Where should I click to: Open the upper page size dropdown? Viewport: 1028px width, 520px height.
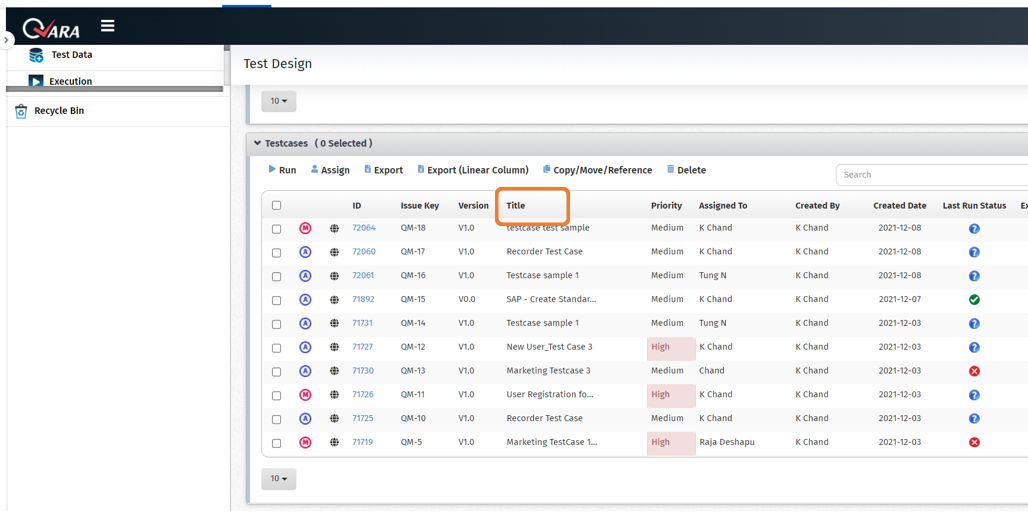(x=279, y=101)
